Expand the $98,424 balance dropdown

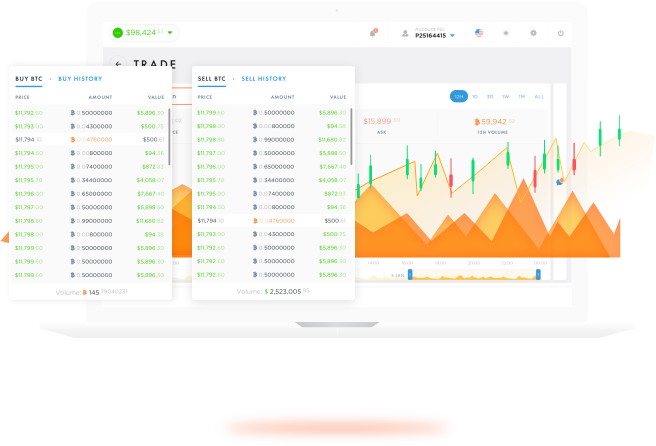[x=170, y=33]
